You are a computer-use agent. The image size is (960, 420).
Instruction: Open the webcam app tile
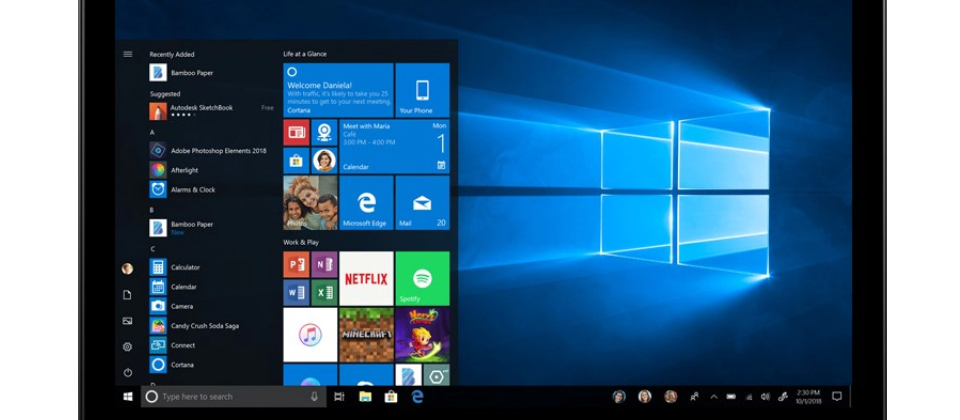click(324, 132)
